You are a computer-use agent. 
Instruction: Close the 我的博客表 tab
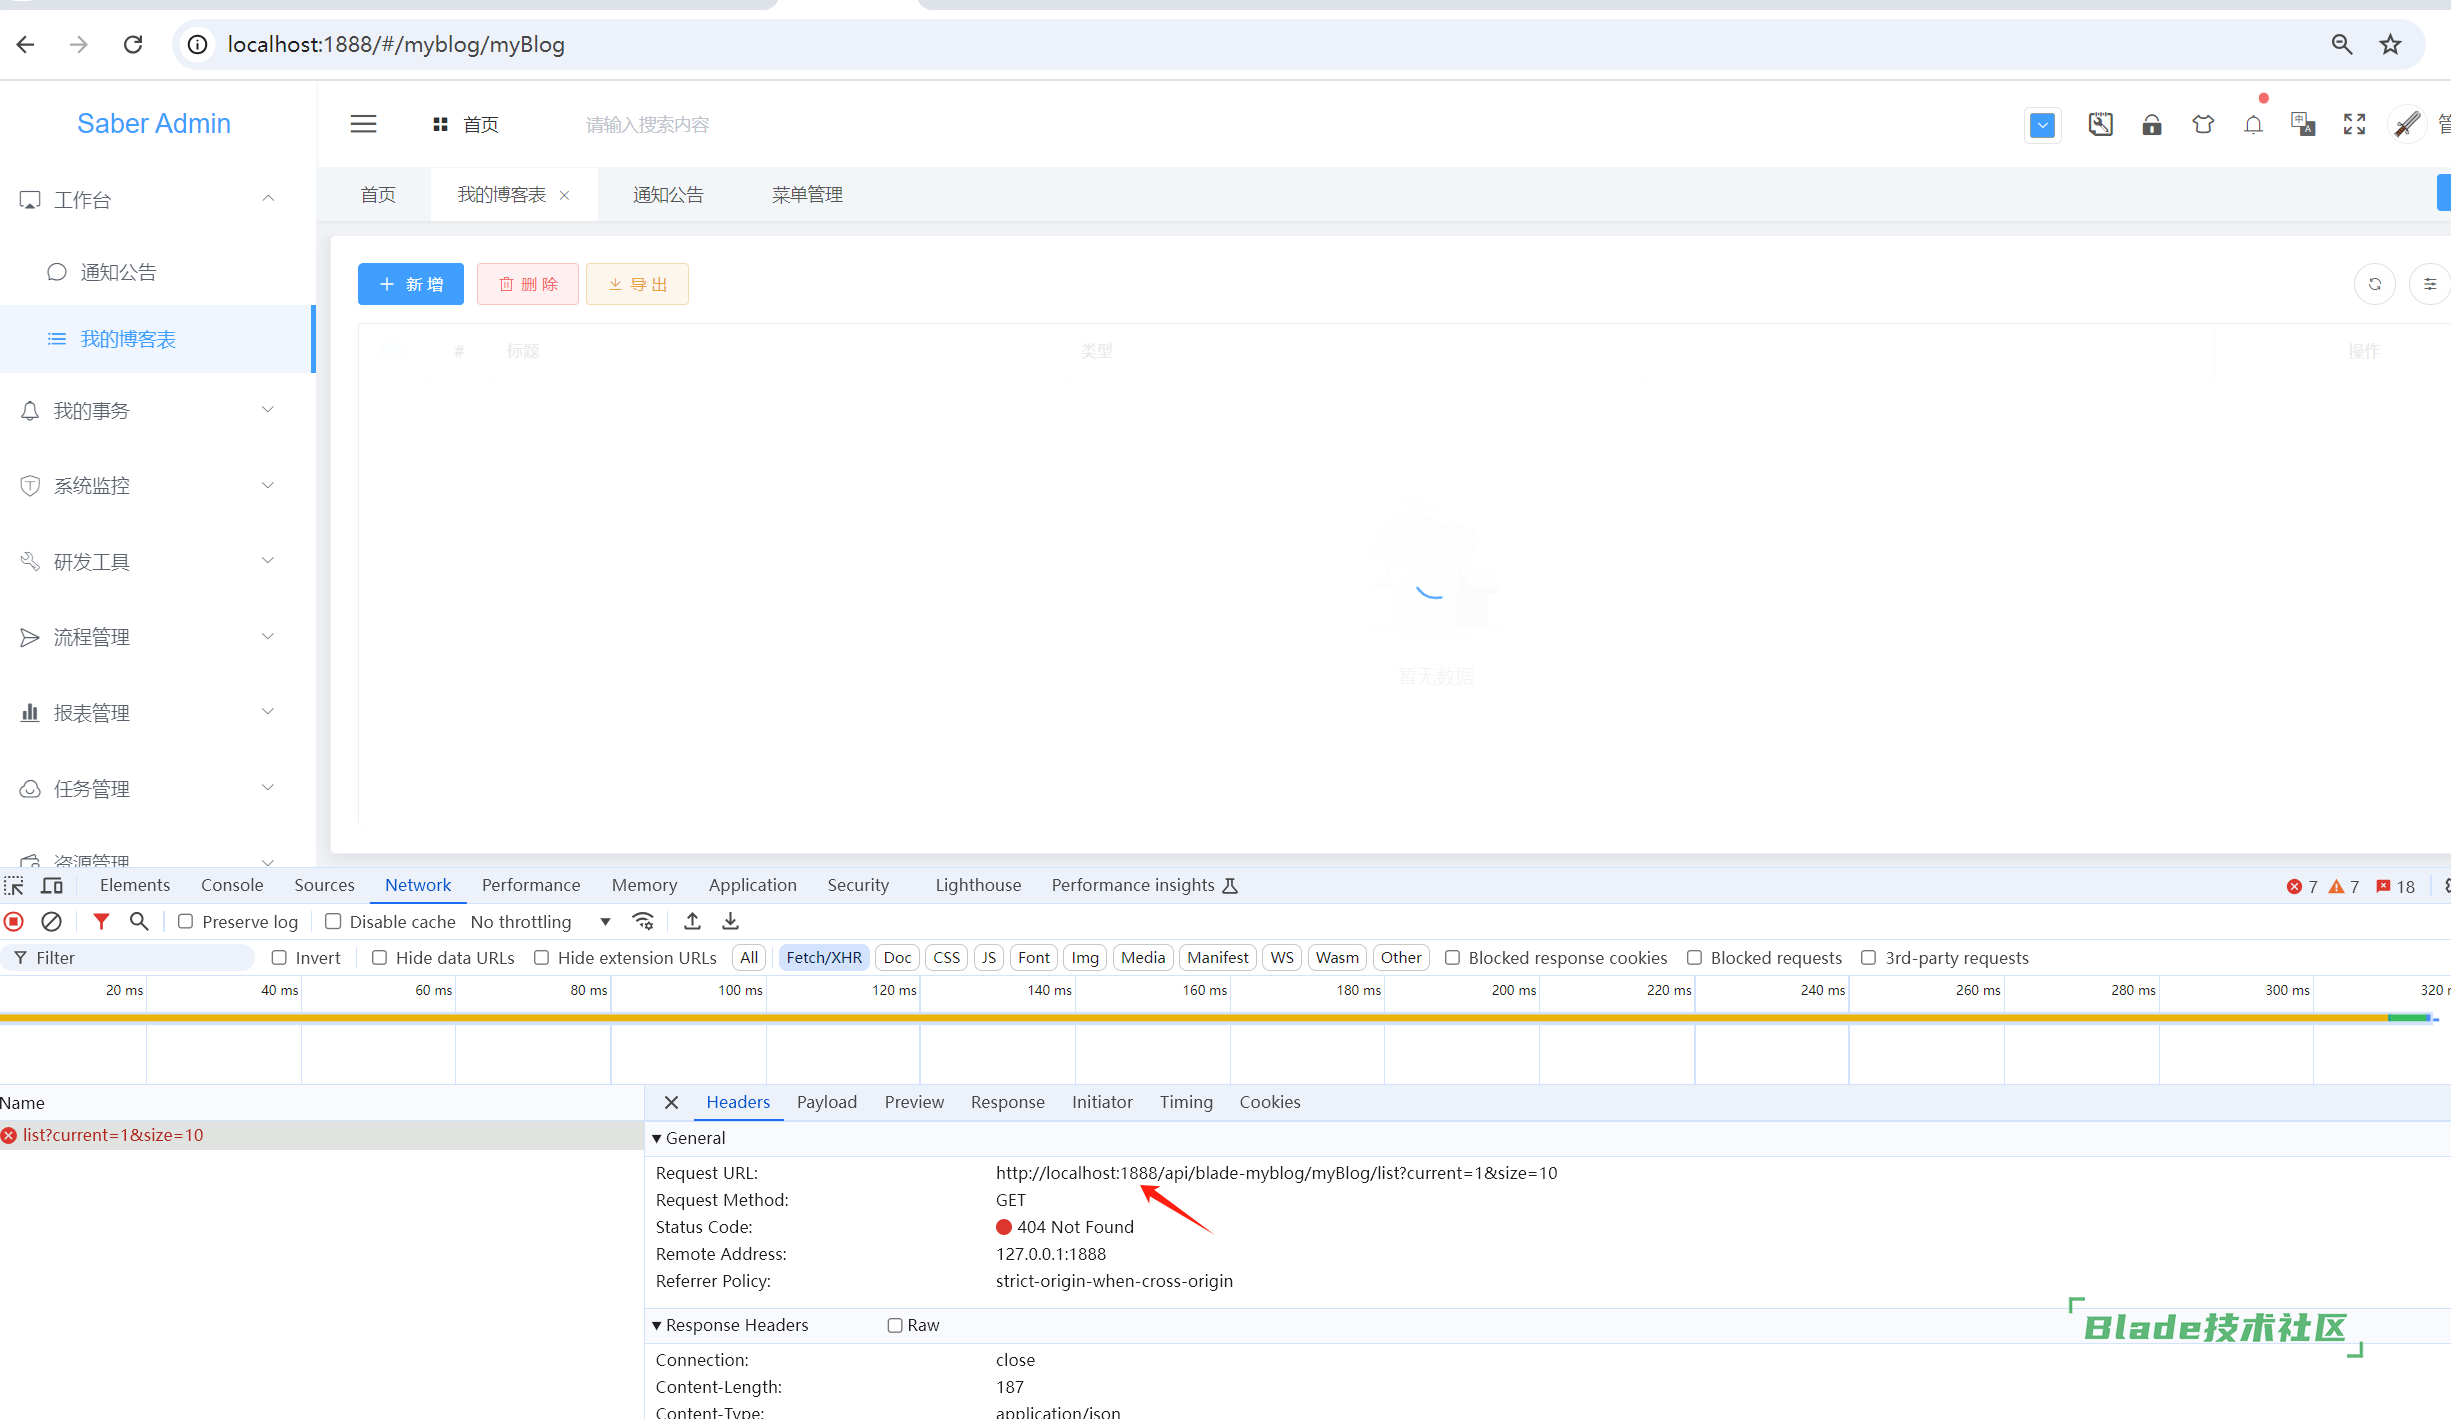pyautogui.click(x=565, y=195)
